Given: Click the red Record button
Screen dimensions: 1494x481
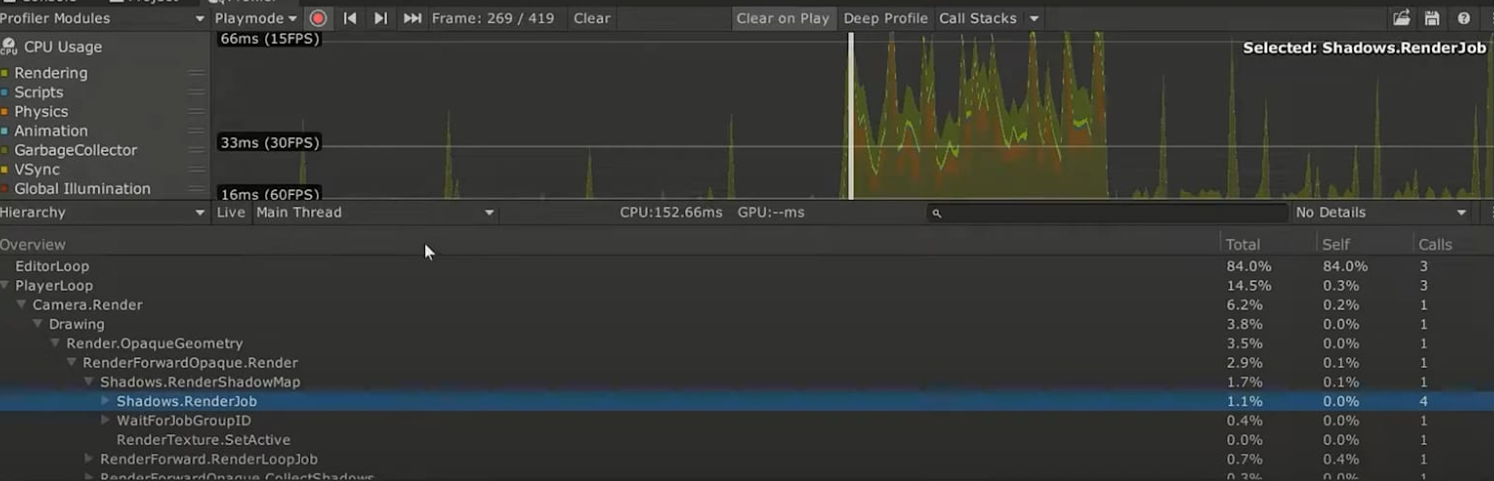Looking at the screenshot, I should click(318, 18).
